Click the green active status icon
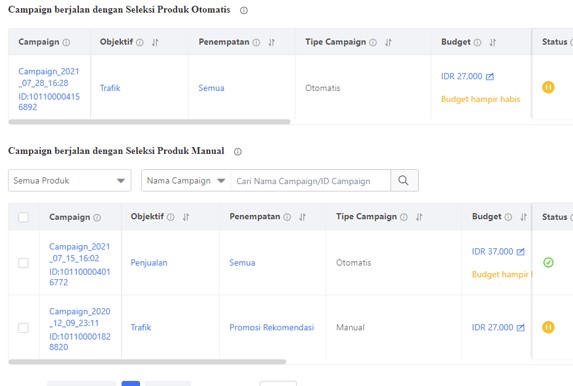The width and height of the screenshot is (573, 386). (x=548, y=262)
